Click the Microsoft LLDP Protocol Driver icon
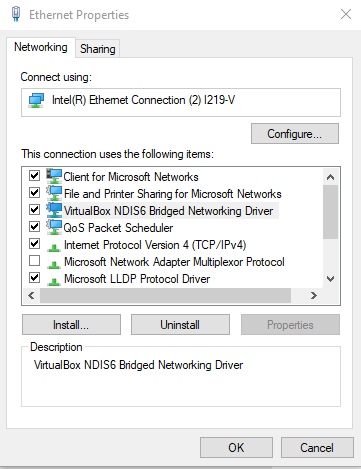361x469 pixels. tap(54, 281)
